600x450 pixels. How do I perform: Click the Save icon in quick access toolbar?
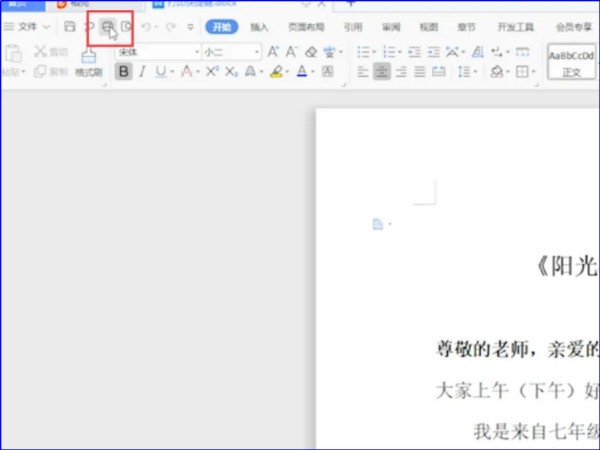pos(69,27)
